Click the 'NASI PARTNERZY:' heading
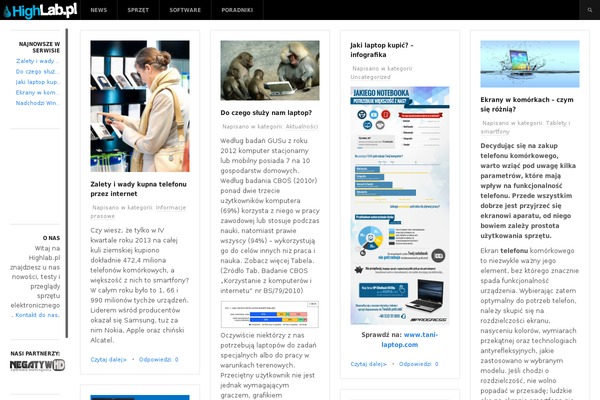Viewport: 600px width, 400px height. tap(35, 354)
